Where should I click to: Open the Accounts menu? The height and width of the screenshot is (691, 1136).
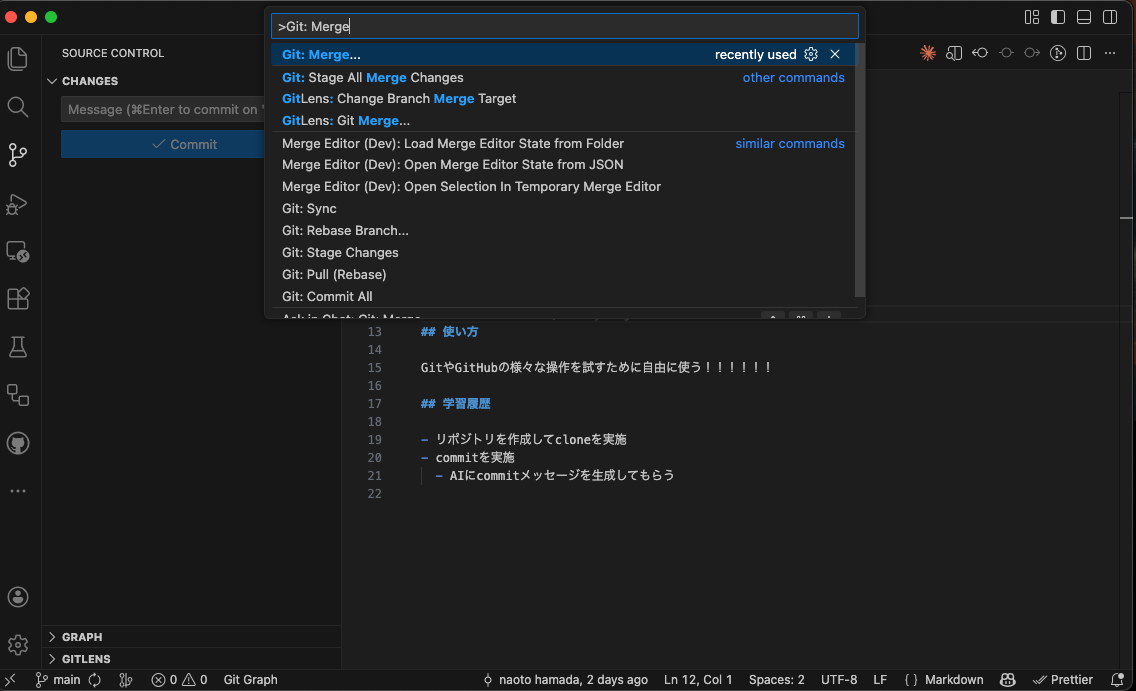(x=18, y=597)
